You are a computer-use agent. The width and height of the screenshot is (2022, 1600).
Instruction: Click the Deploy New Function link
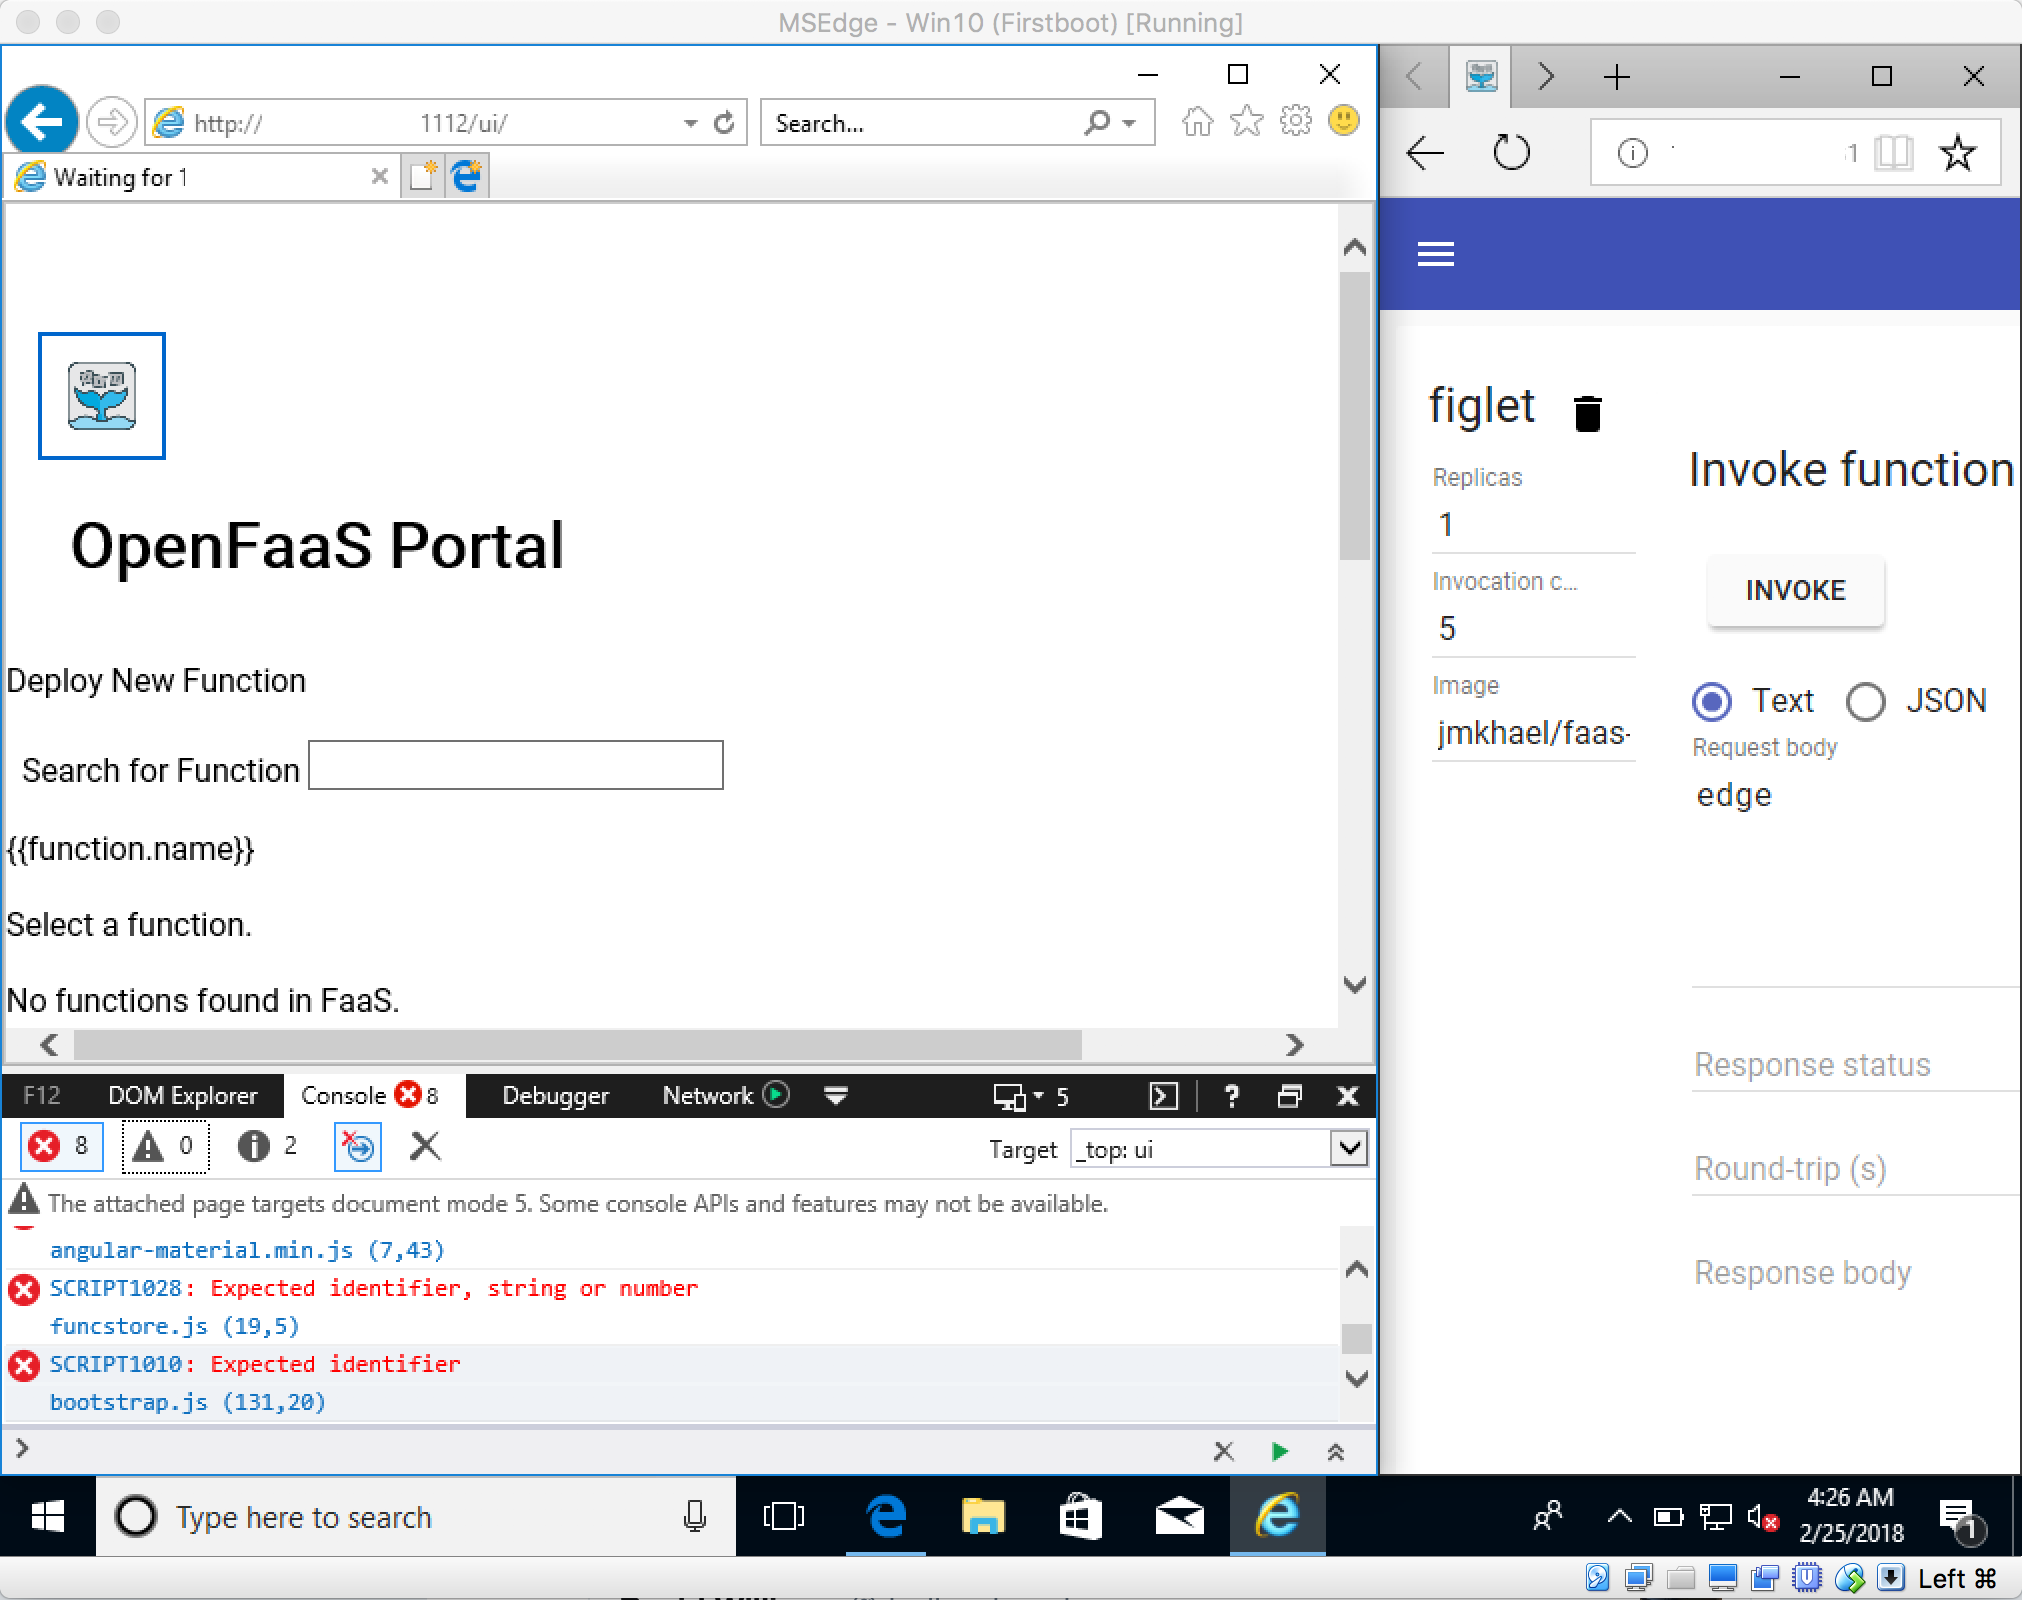pos(156,681)
